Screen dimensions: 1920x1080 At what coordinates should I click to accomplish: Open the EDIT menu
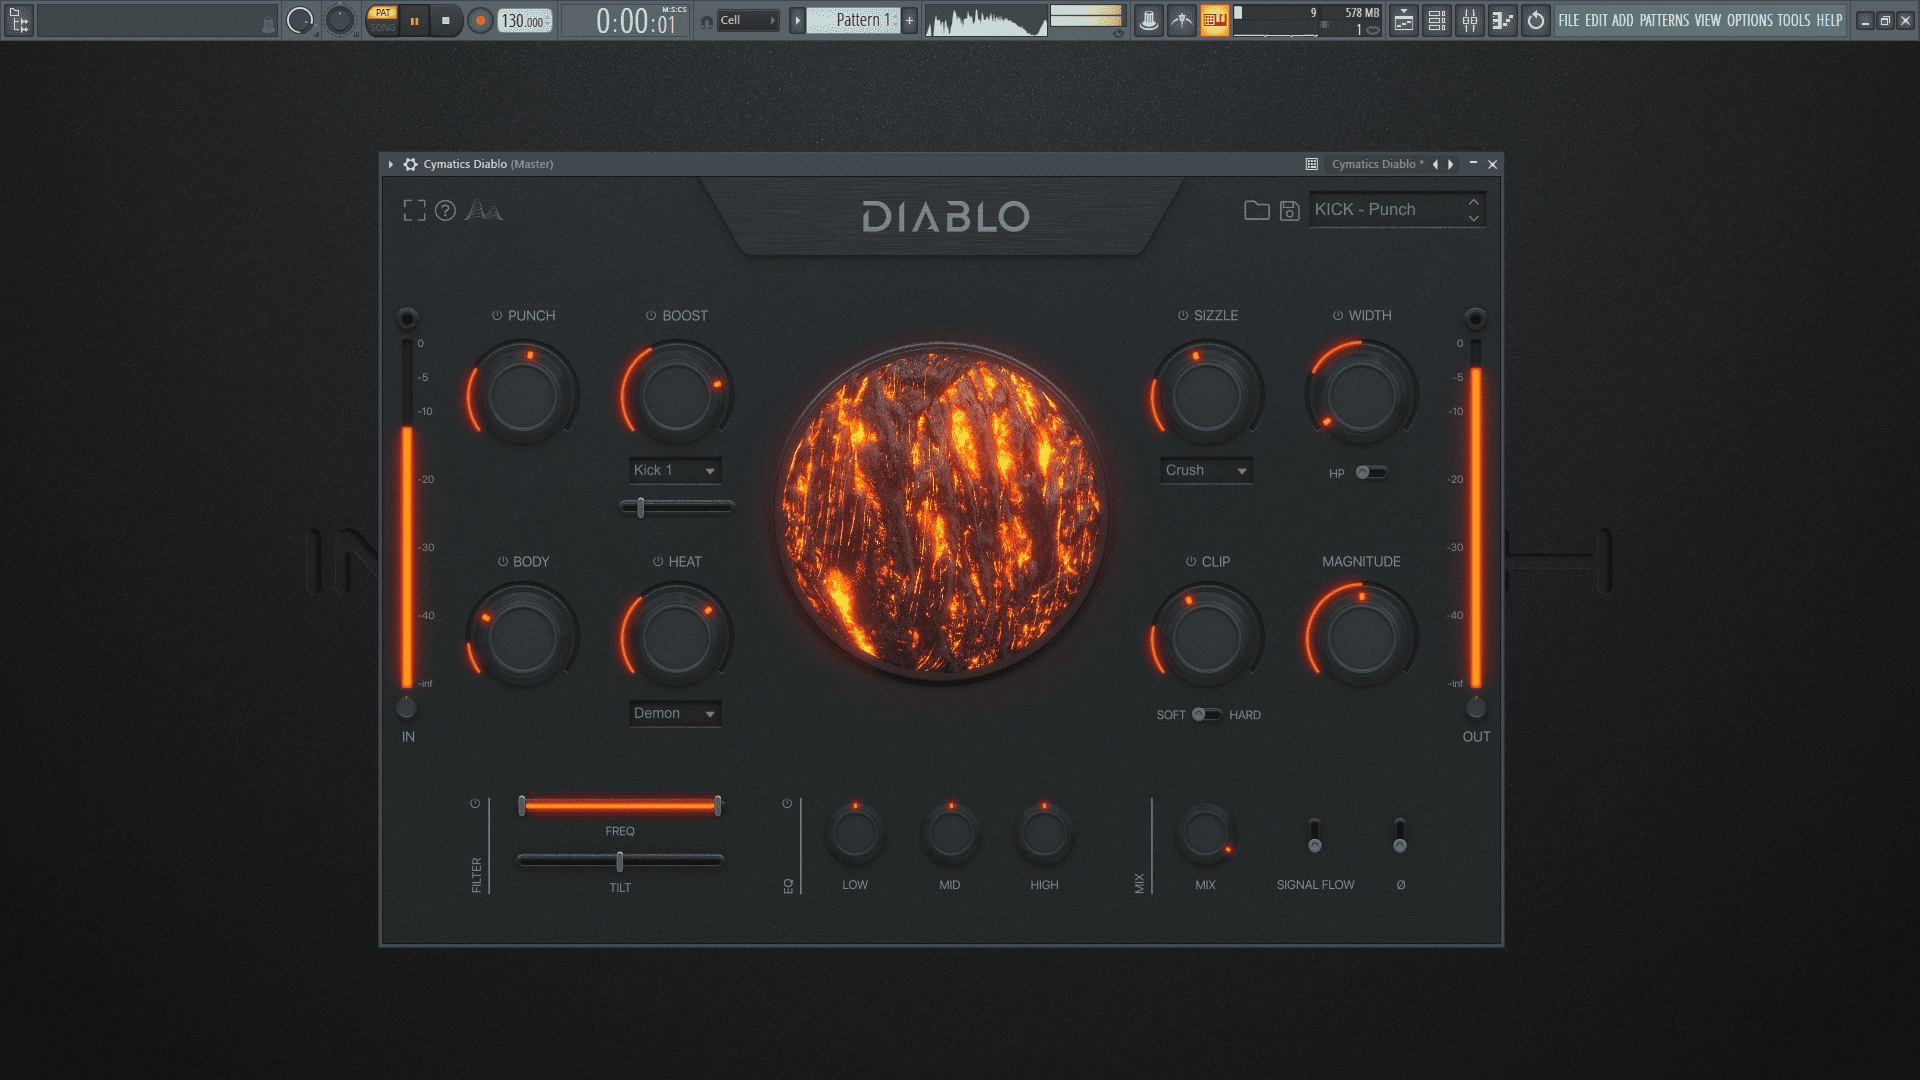pos(1596,20)
